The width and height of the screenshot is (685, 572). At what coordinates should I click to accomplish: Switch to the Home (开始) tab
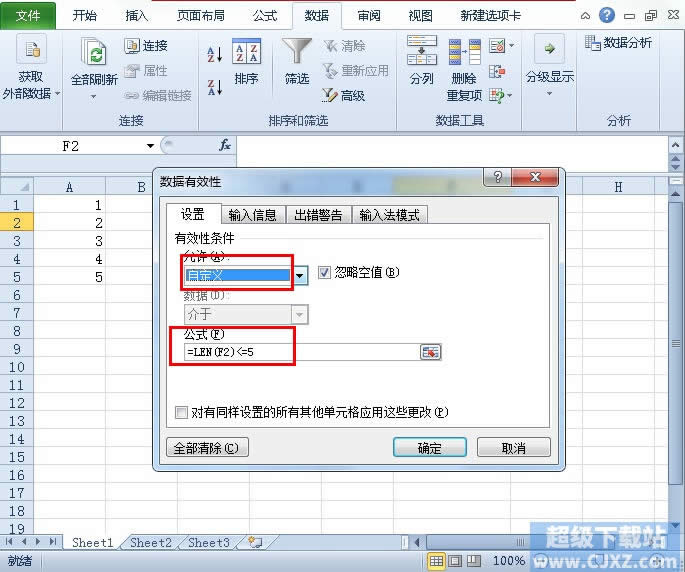[x=84, y=16]
